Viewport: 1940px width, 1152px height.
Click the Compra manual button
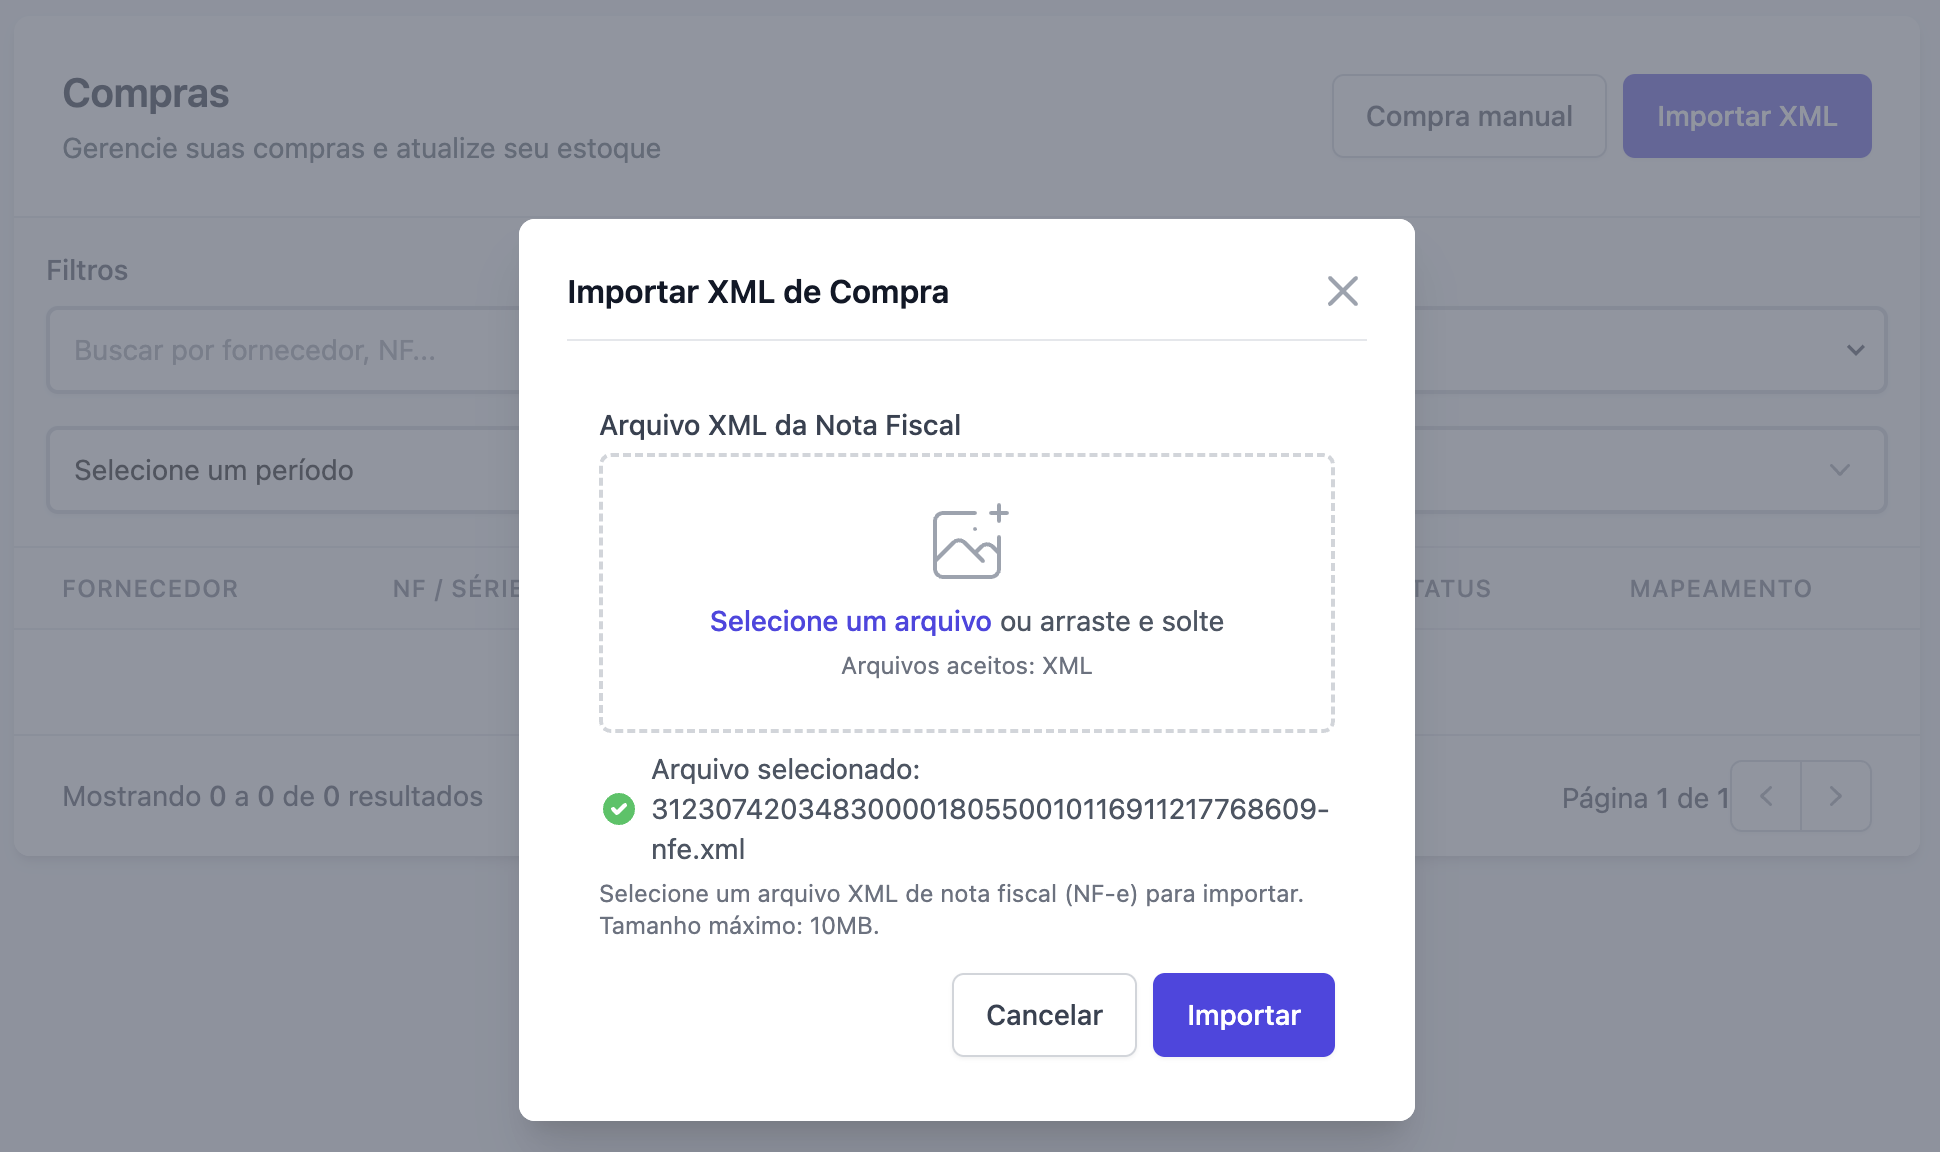tap(1468, 116)
